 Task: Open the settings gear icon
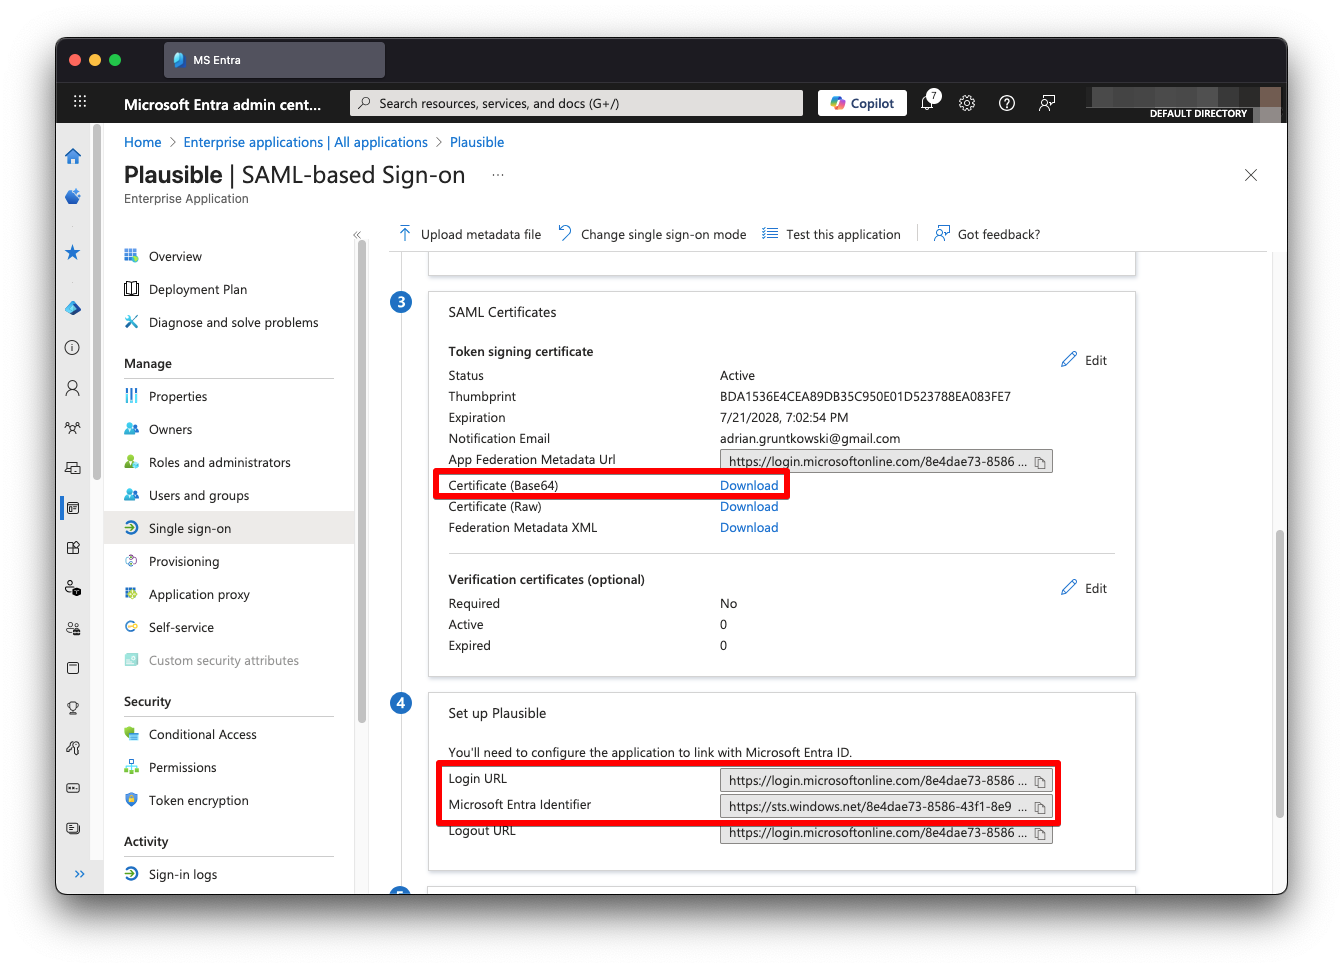(967, 103)
